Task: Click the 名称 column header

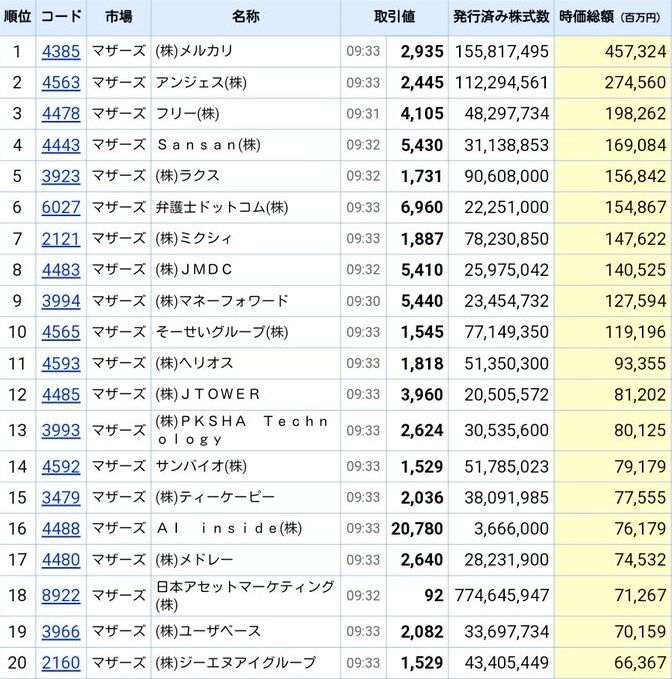Action: (246, 16)
